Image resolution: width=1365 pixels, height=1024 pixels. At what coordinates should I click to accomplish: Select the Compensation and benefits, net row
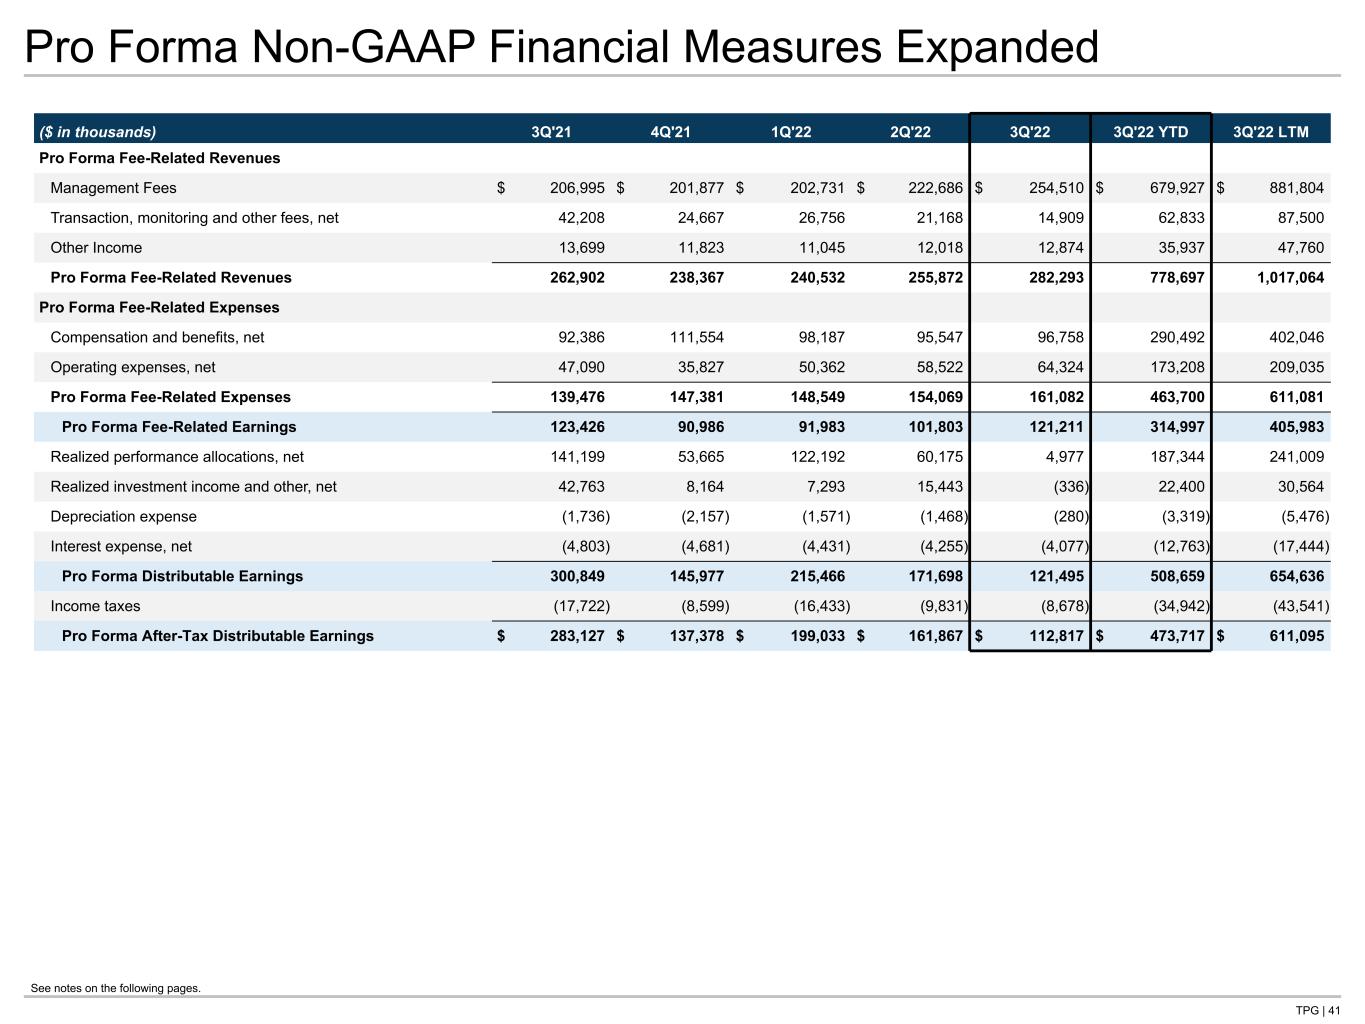[682, 337]
